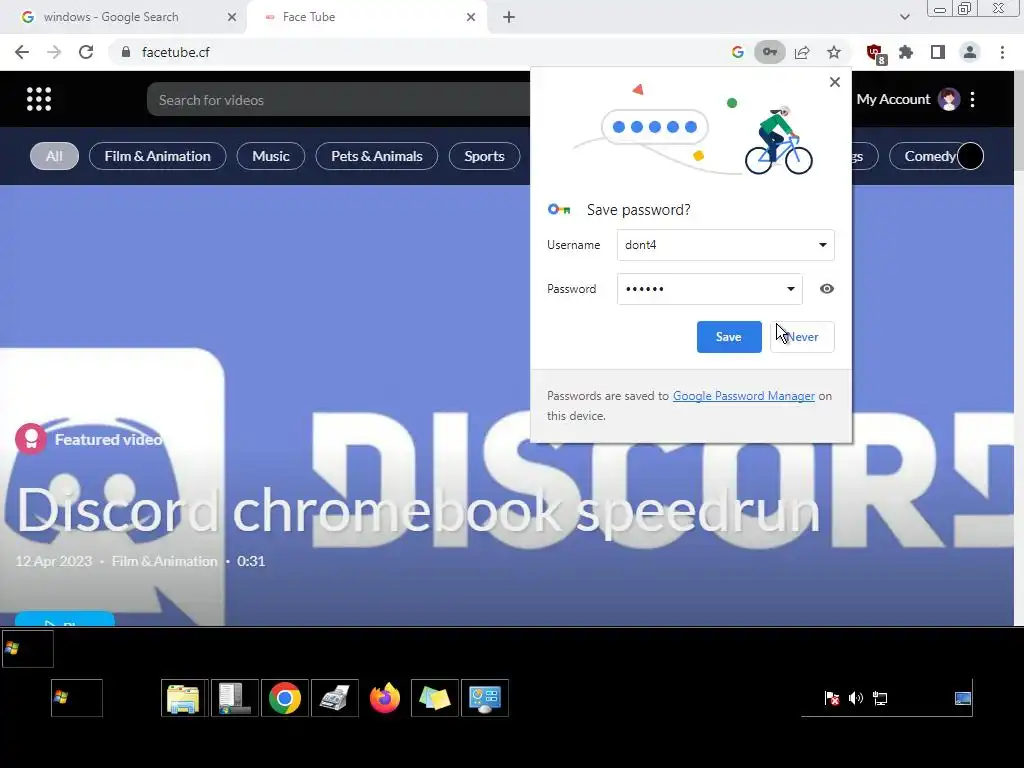The image size is (1024, 768).
Task: Click the volume speaker tray icon
Action: coord(856,698)
